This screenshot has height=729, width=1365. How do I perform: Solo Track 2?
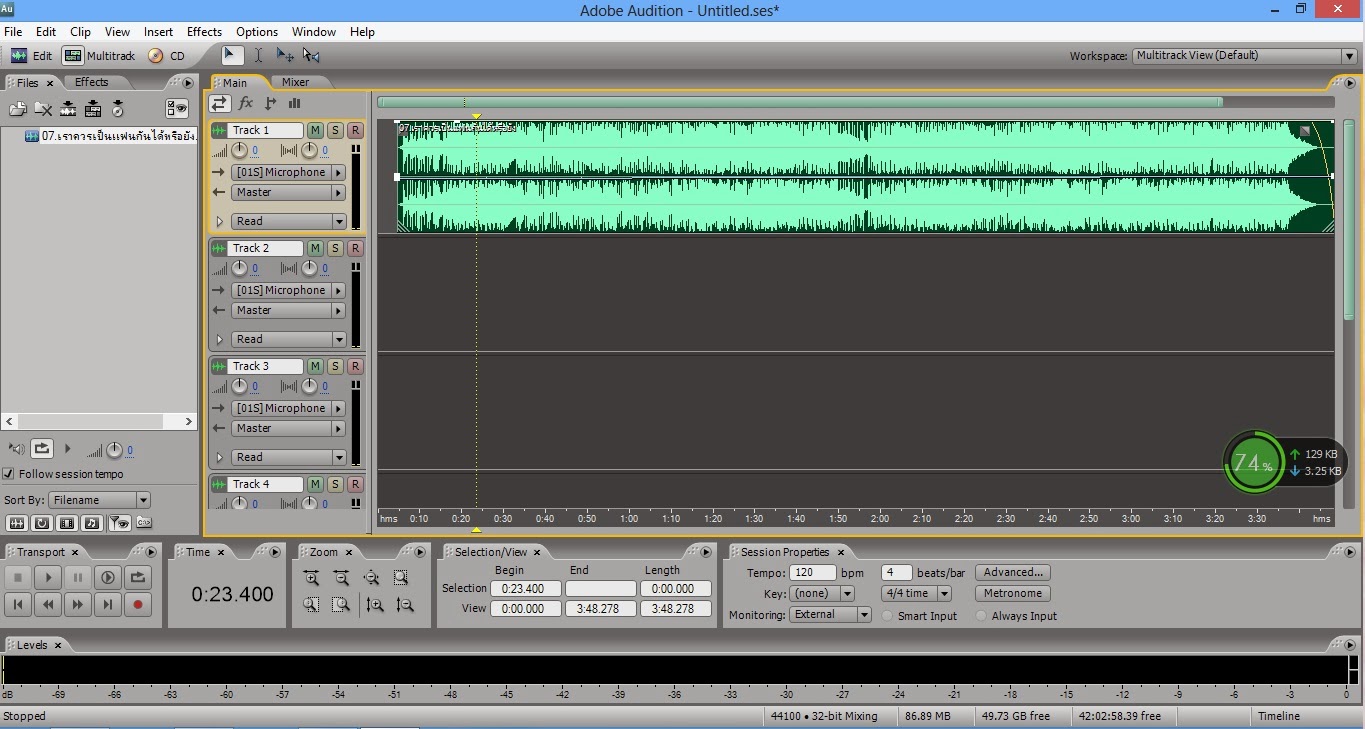click(335, 248)
